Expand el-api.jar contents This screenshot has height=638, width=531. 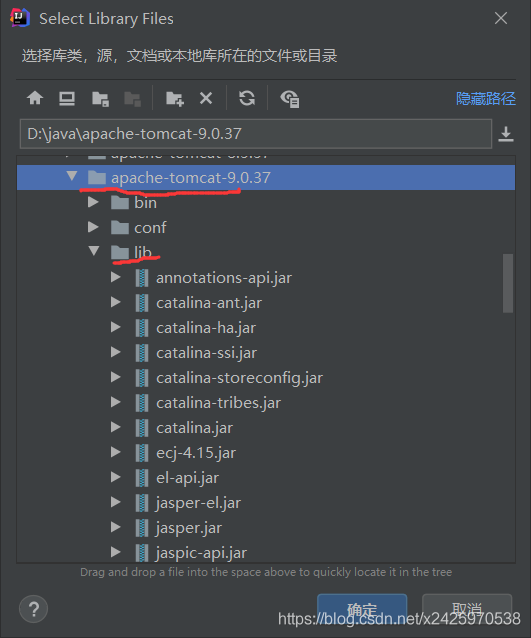(116, 477)
